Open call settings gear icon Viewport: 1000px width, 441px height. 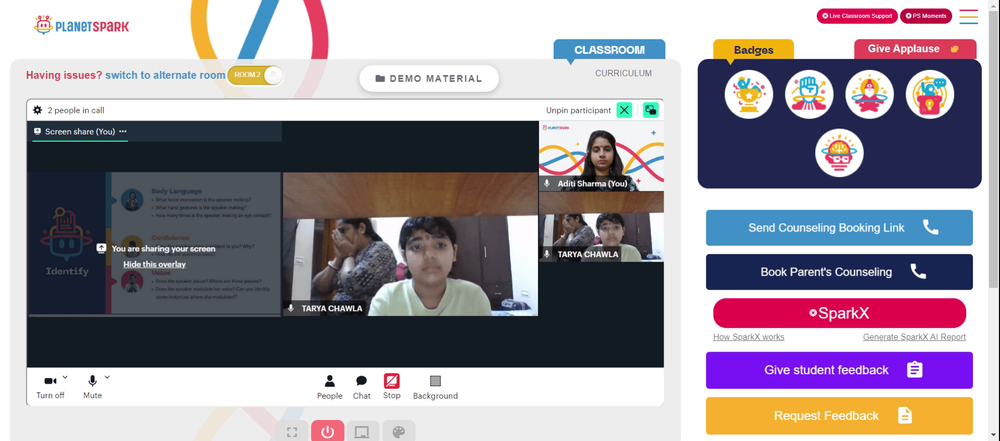pos(38,110)
